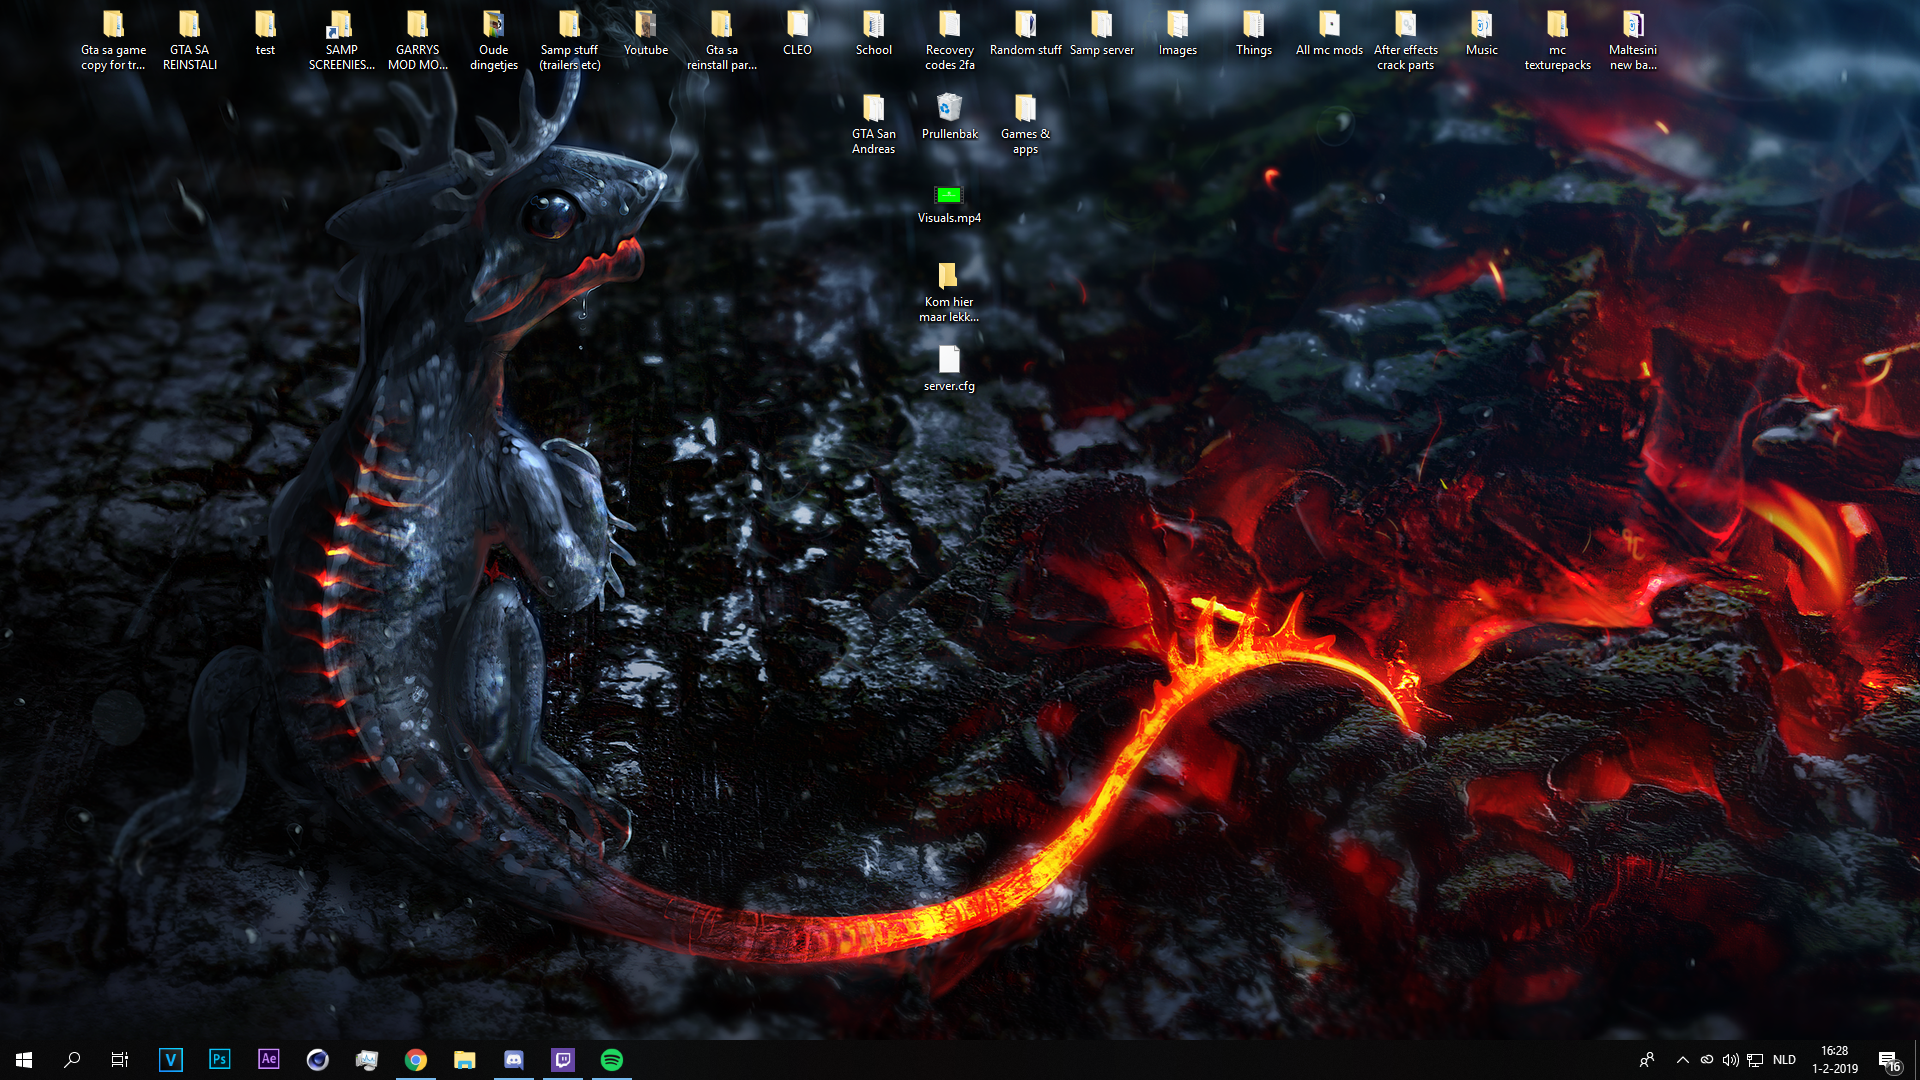
Task: Select the GTA San Andreas folder
Action: tap(874, 124)
